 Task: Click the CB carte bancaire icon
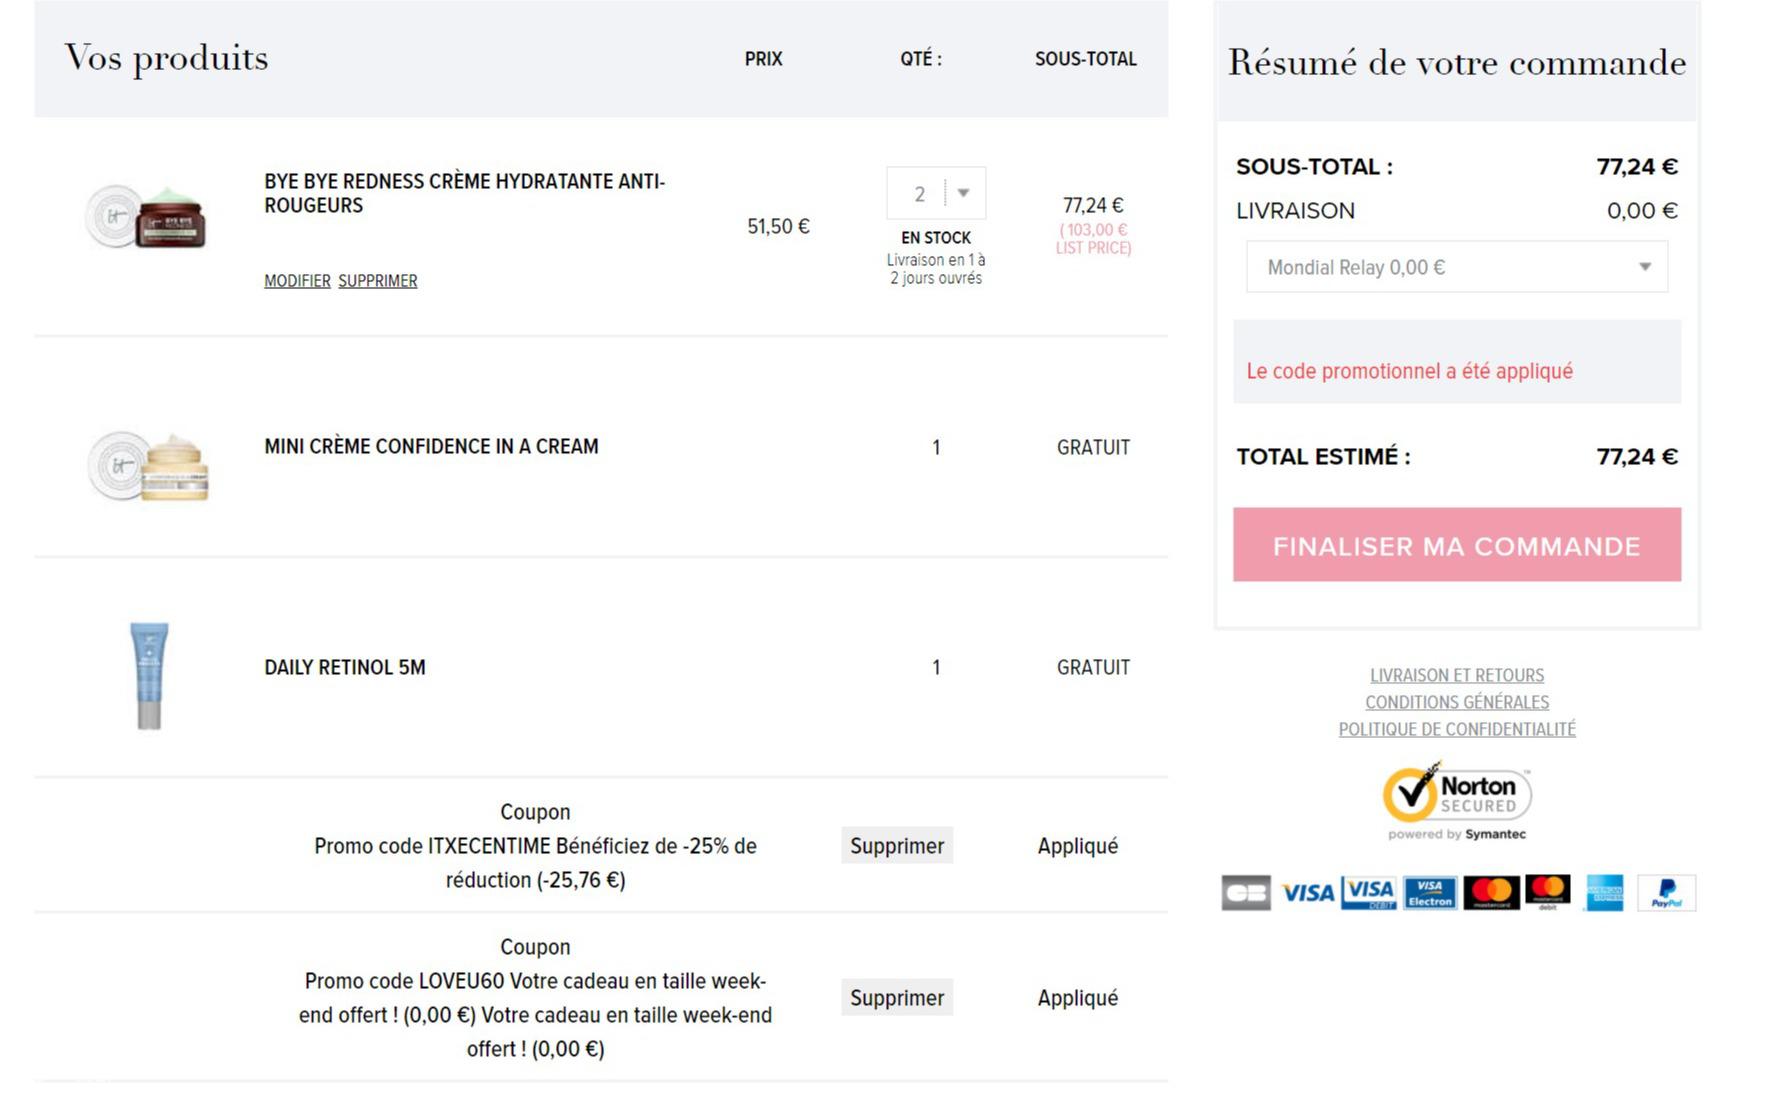(x=1246, y=893)
